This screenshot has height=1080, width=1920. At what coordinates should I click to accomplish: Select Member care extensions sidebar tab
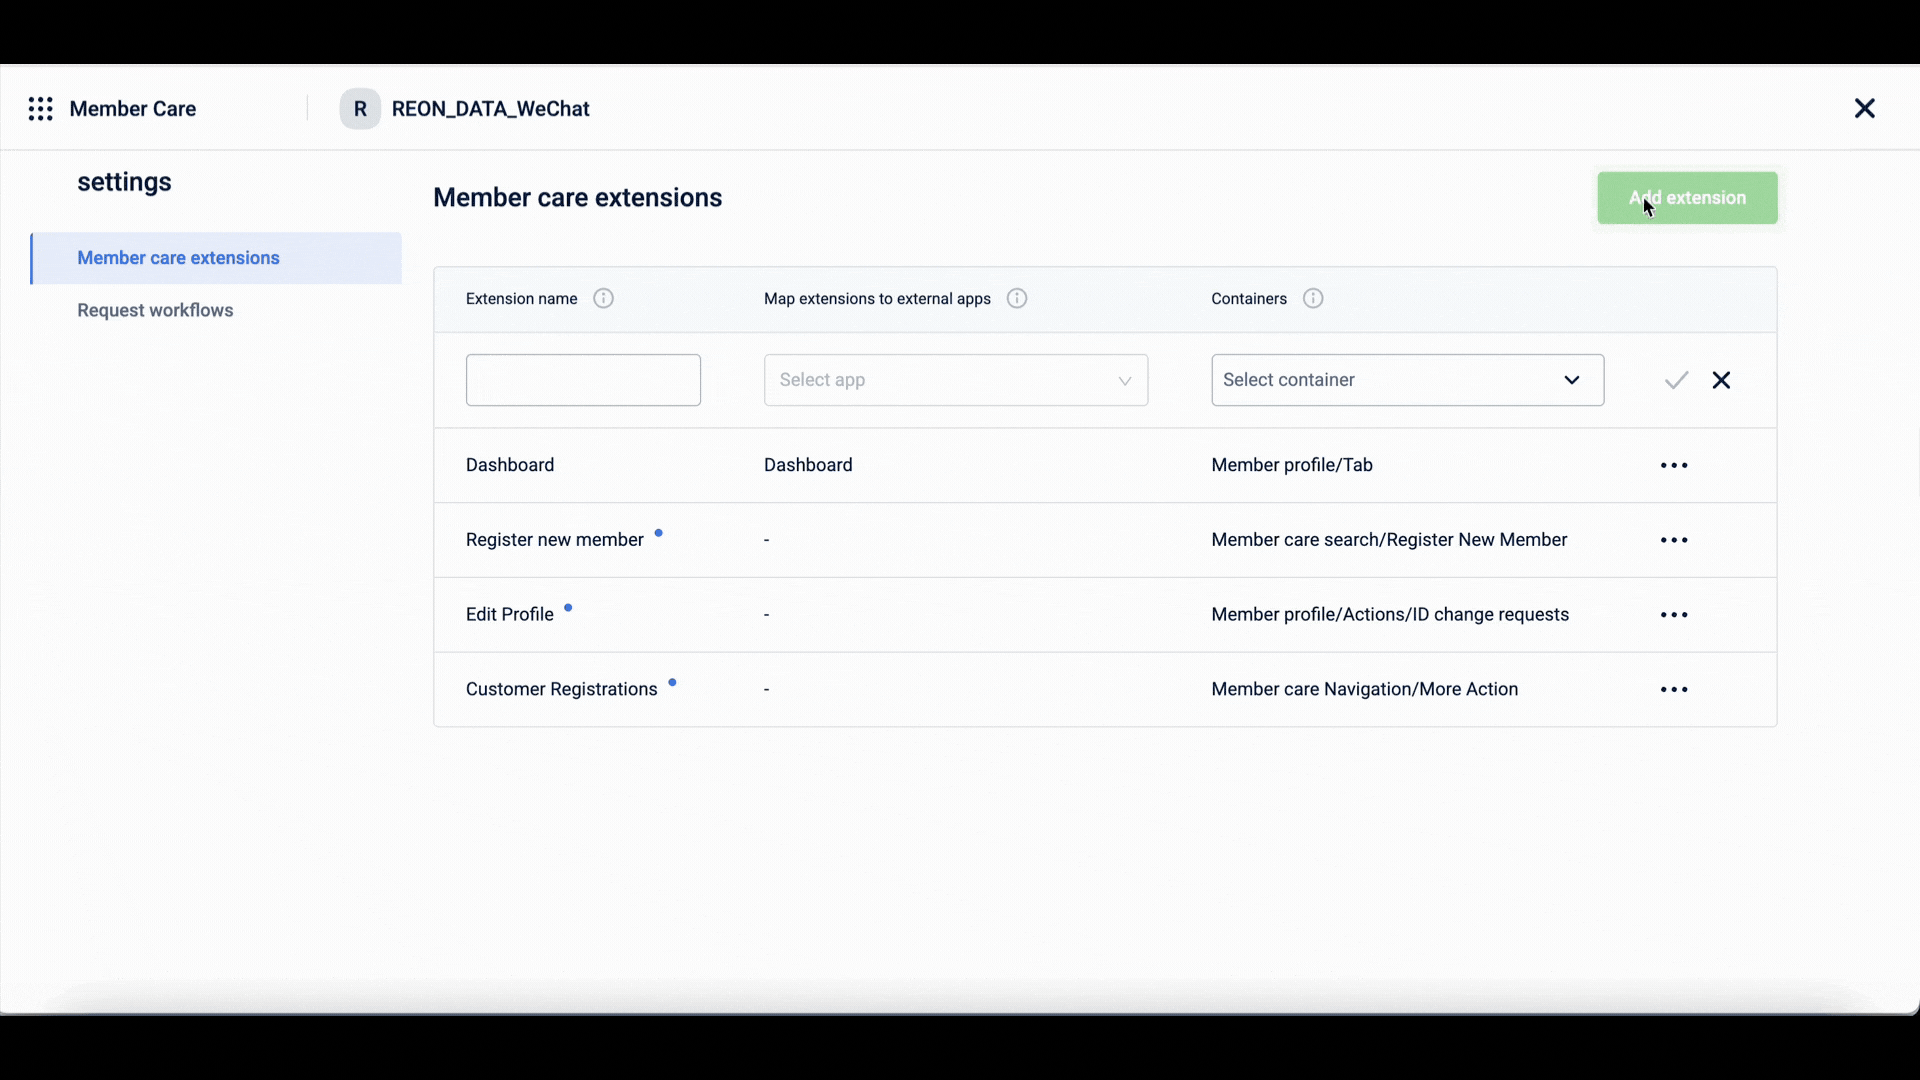pos(178,258)
